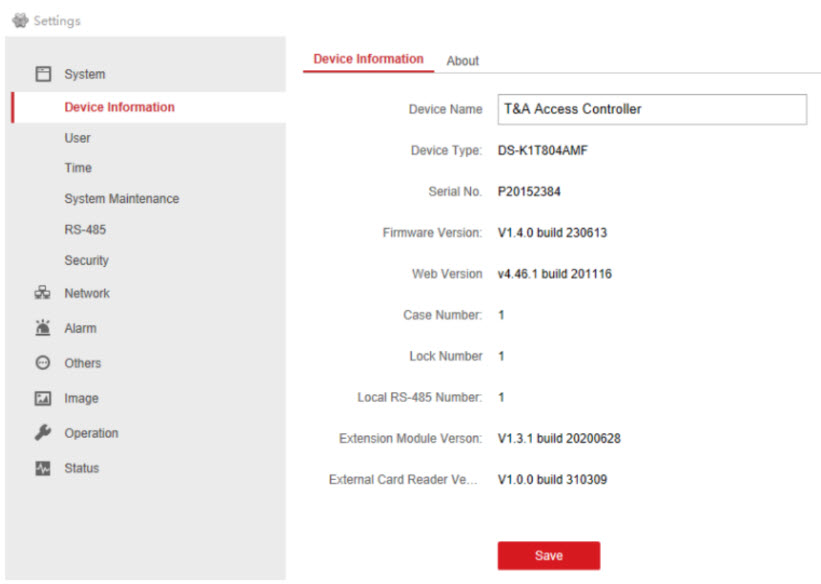The height and width of the screenshot is (584, 821).
Task: Click the Others circle icon
Action: click(x=43, y=363)
